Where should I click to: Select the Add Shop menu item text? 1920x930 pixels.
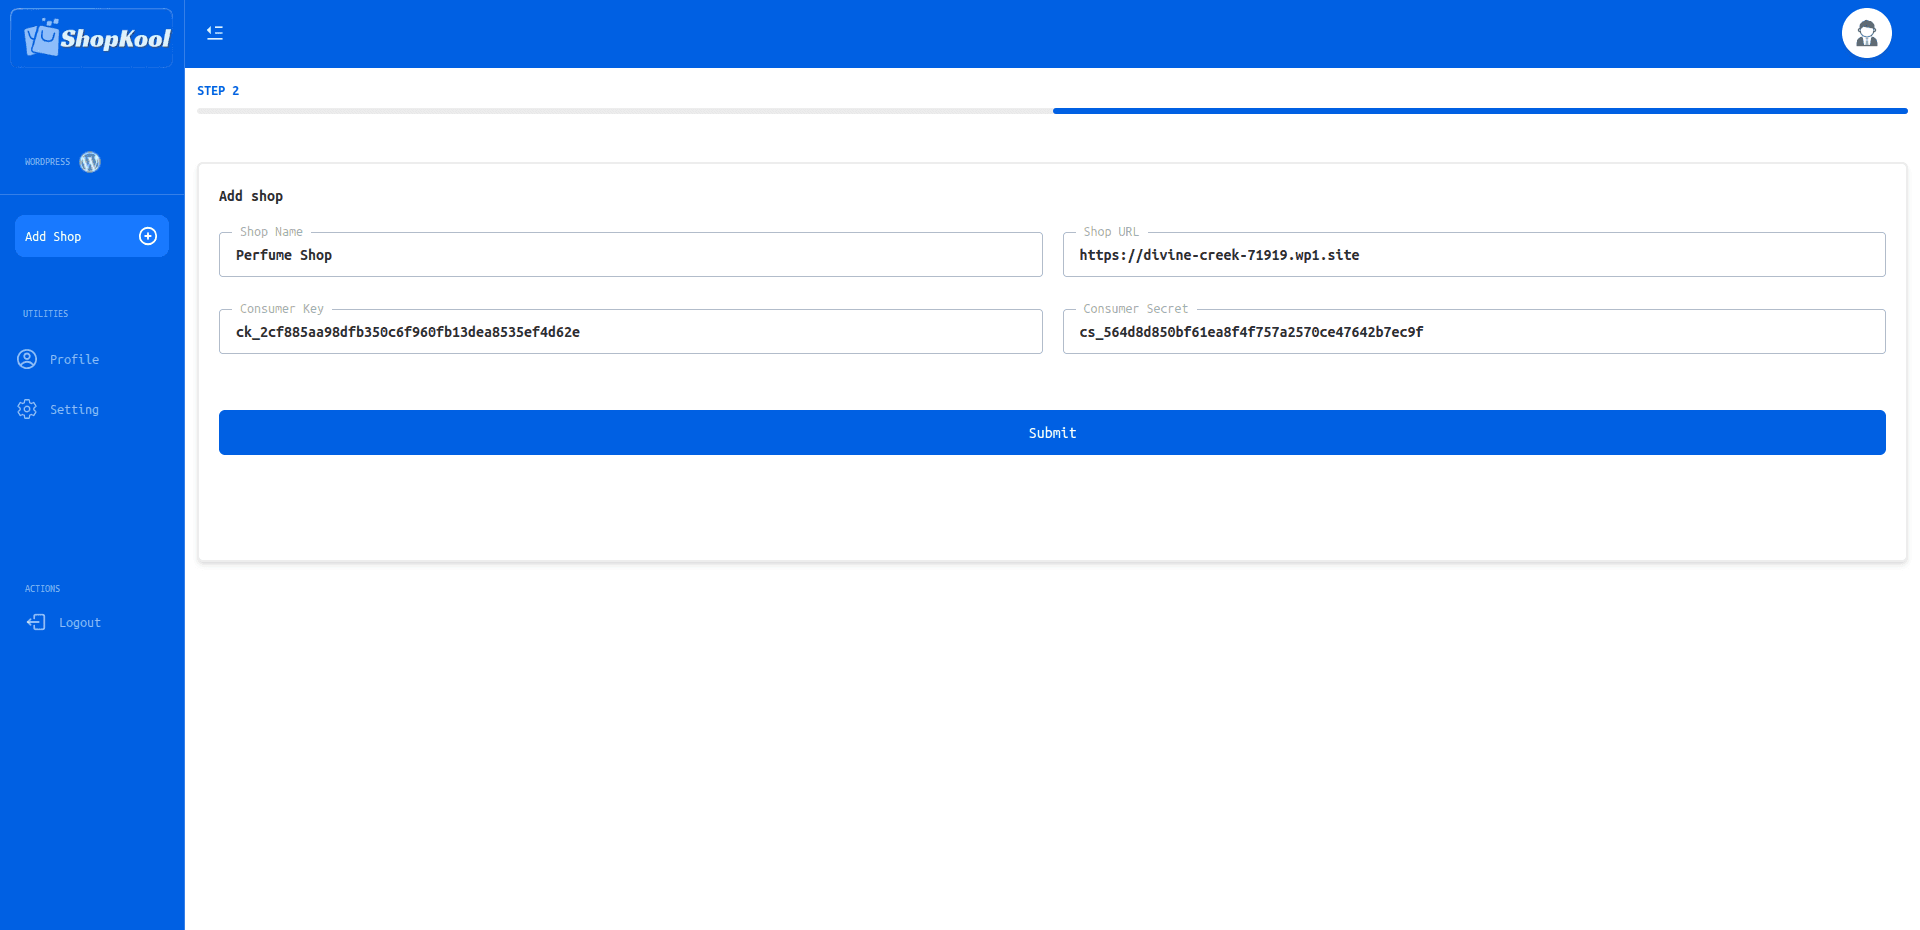point(53,237)
